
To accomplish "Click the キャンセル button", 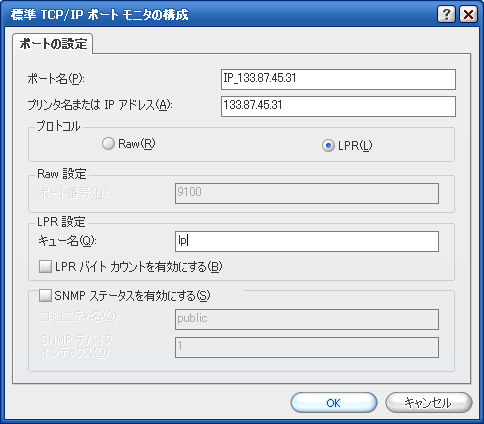I will pyautogui.click(x=429, y=403).
